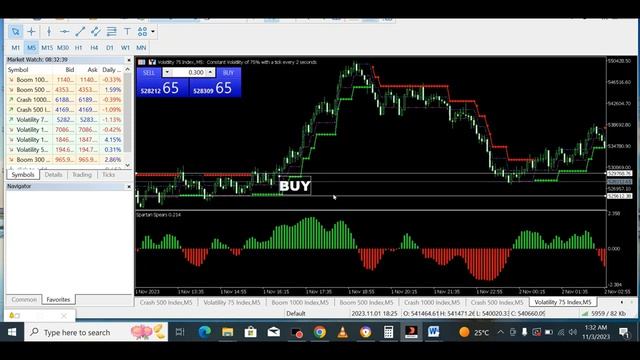Viewport: 640px width, 360px height.
Task: Open the first Crash 500 Index,M5 chart tab
Action: click(x=166, y=302)
